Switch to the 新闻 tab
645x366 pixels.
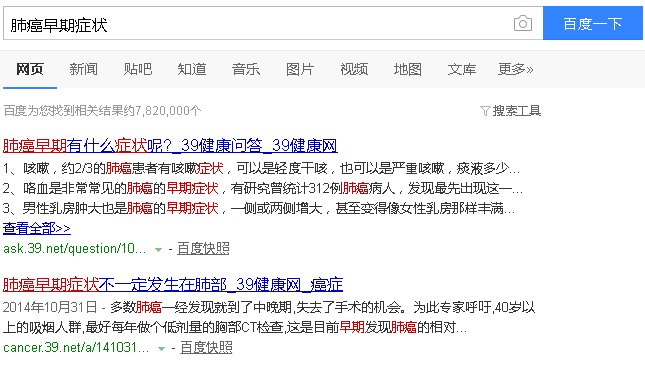(84, 69)
